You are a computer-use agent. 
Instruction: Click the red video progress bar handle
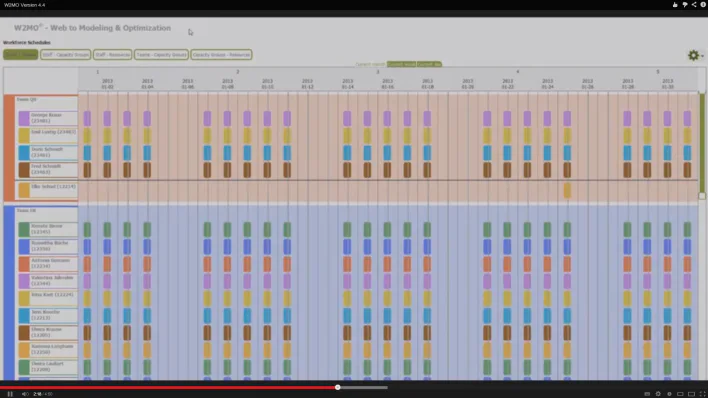337,387
